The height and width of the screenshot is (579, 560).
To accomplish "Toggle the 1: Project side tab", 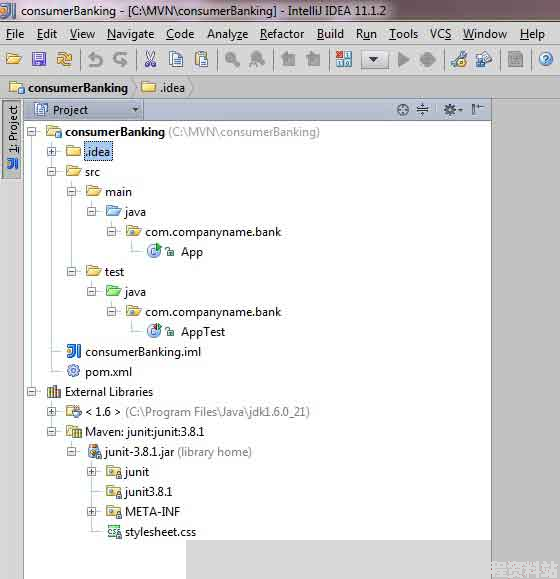I will pos(13,138).
